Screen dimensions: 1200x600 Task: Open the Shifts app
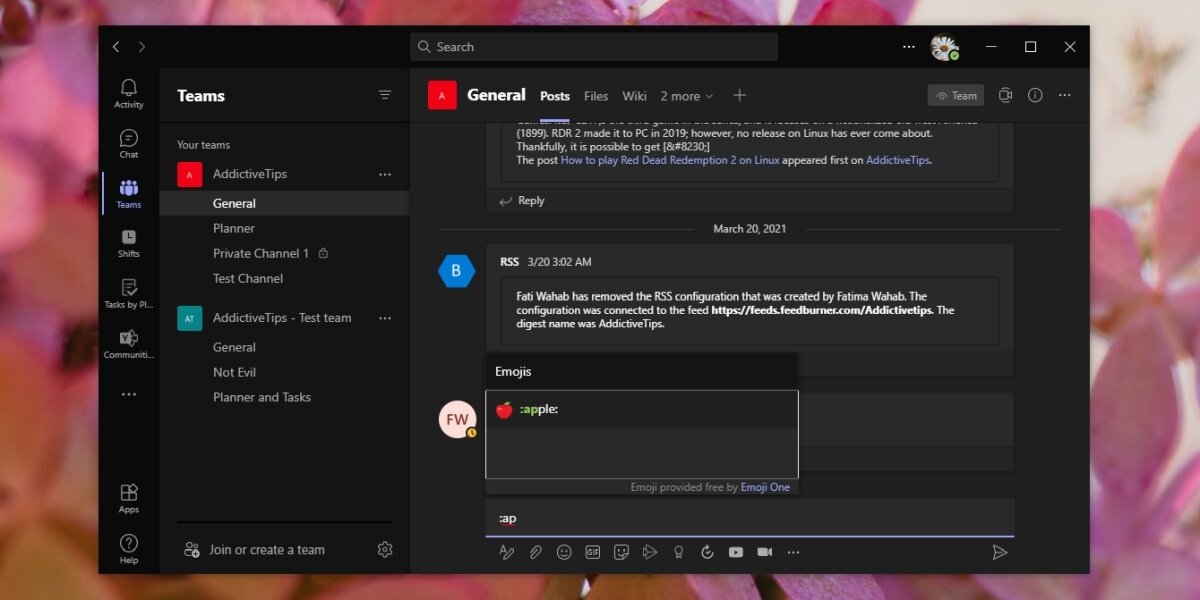coord(129,243)
